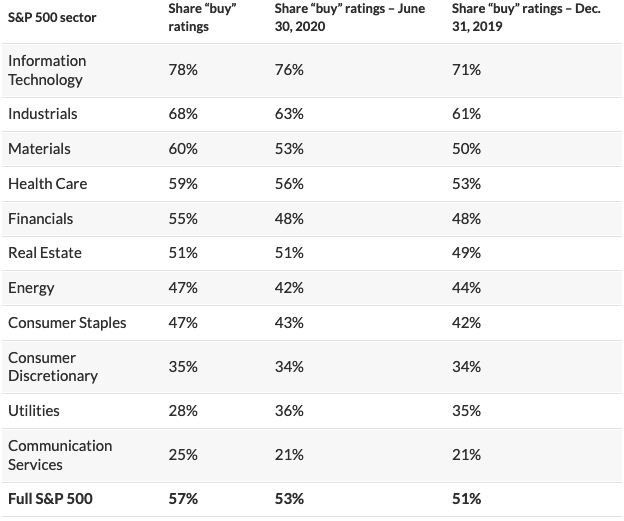The height and width of the screenshot is (521, 624).
Task: Click the Materials sector name
Action: (39, 149)
